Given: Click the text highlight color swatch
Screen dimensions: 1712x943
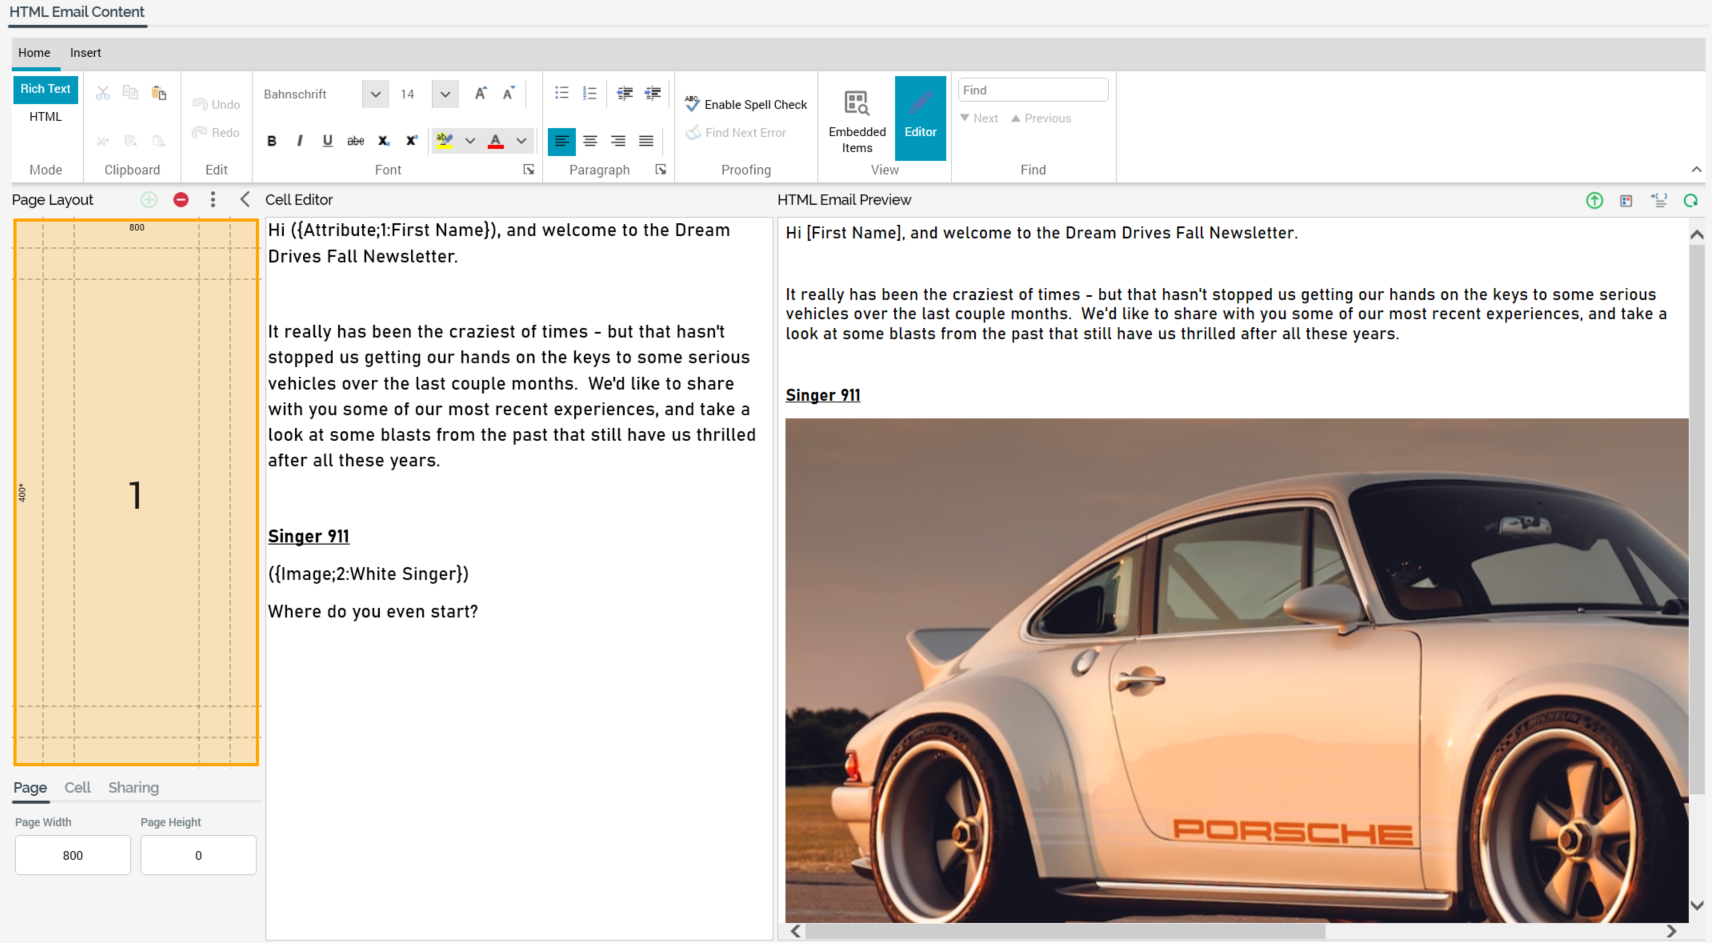Looking at the screenshot, I should pyautogui.click(x=445, y=141).
